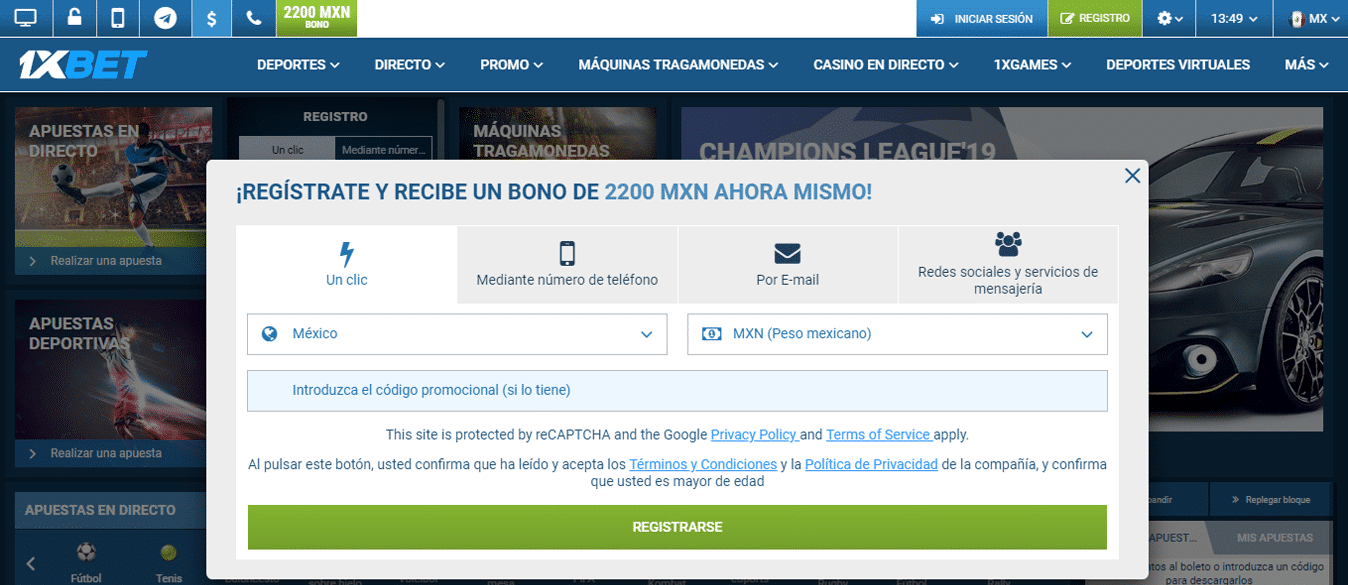This screenshot has height=585, width=1348.
Task: Click the APUESTAS EN DIRECTO banner thumbnail
Action: click(x=114, y=178)
